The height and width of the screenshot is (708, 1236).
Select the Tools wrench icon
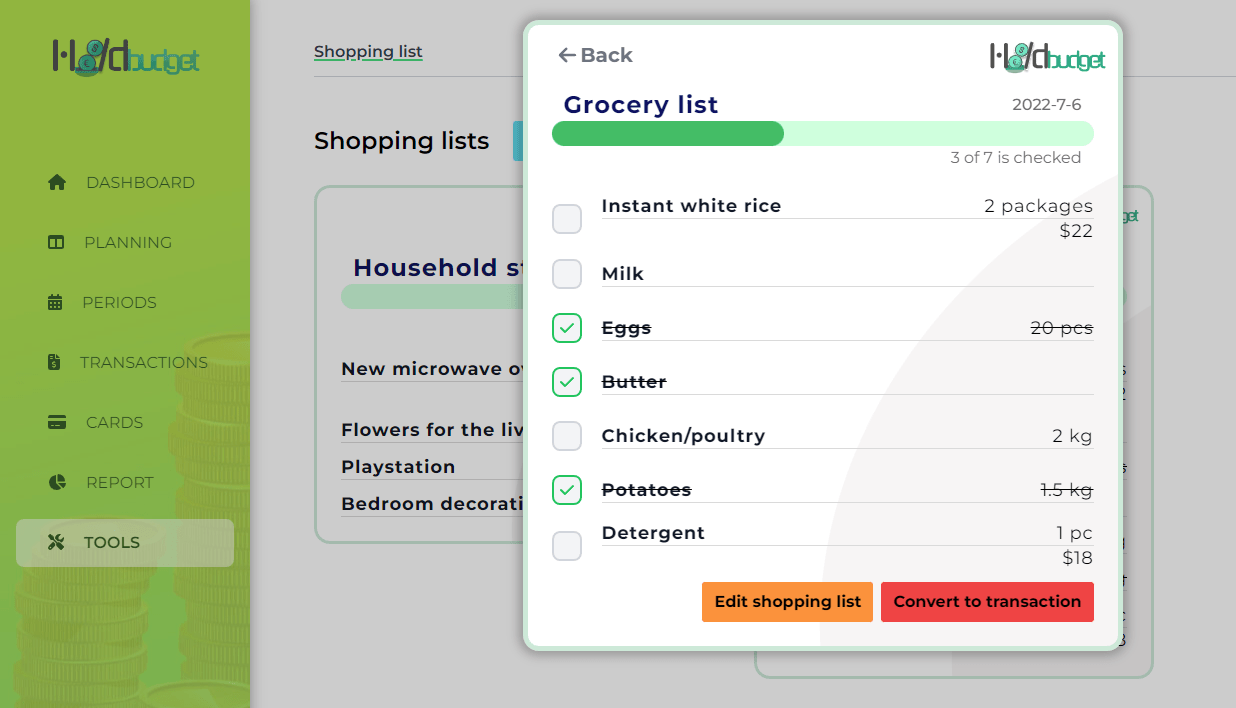point(56,542)
